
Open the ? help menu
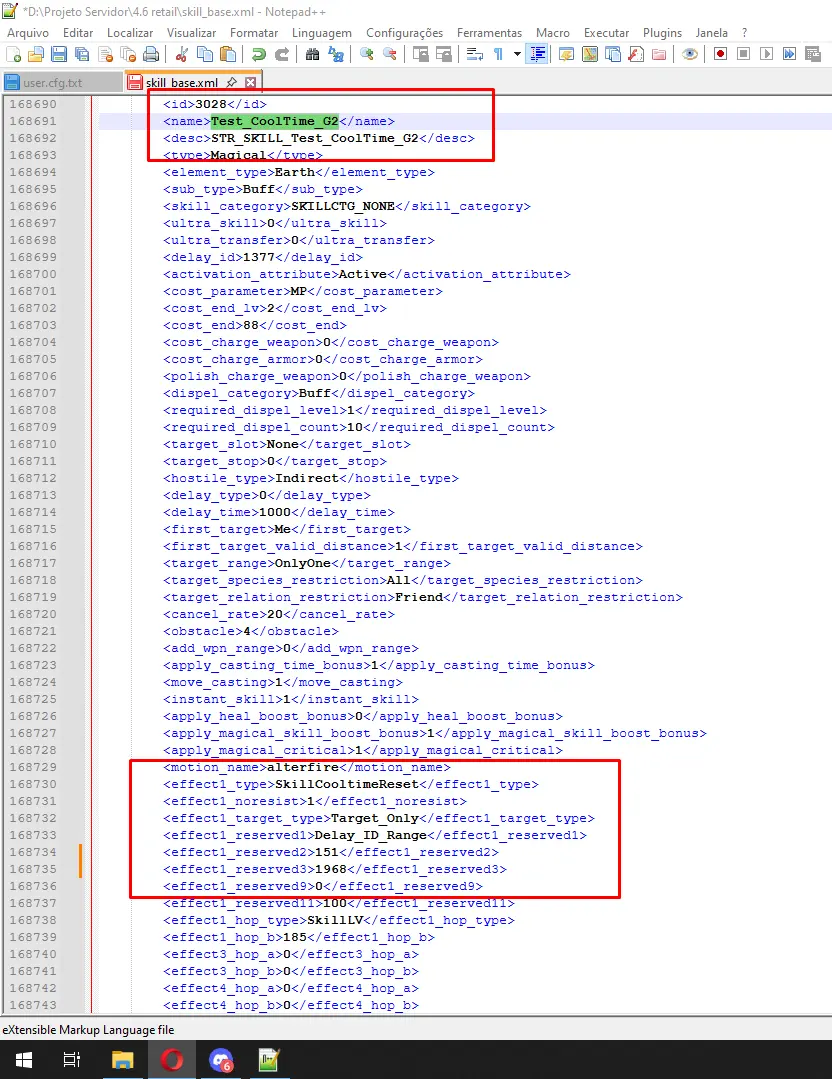coord(745,32)
